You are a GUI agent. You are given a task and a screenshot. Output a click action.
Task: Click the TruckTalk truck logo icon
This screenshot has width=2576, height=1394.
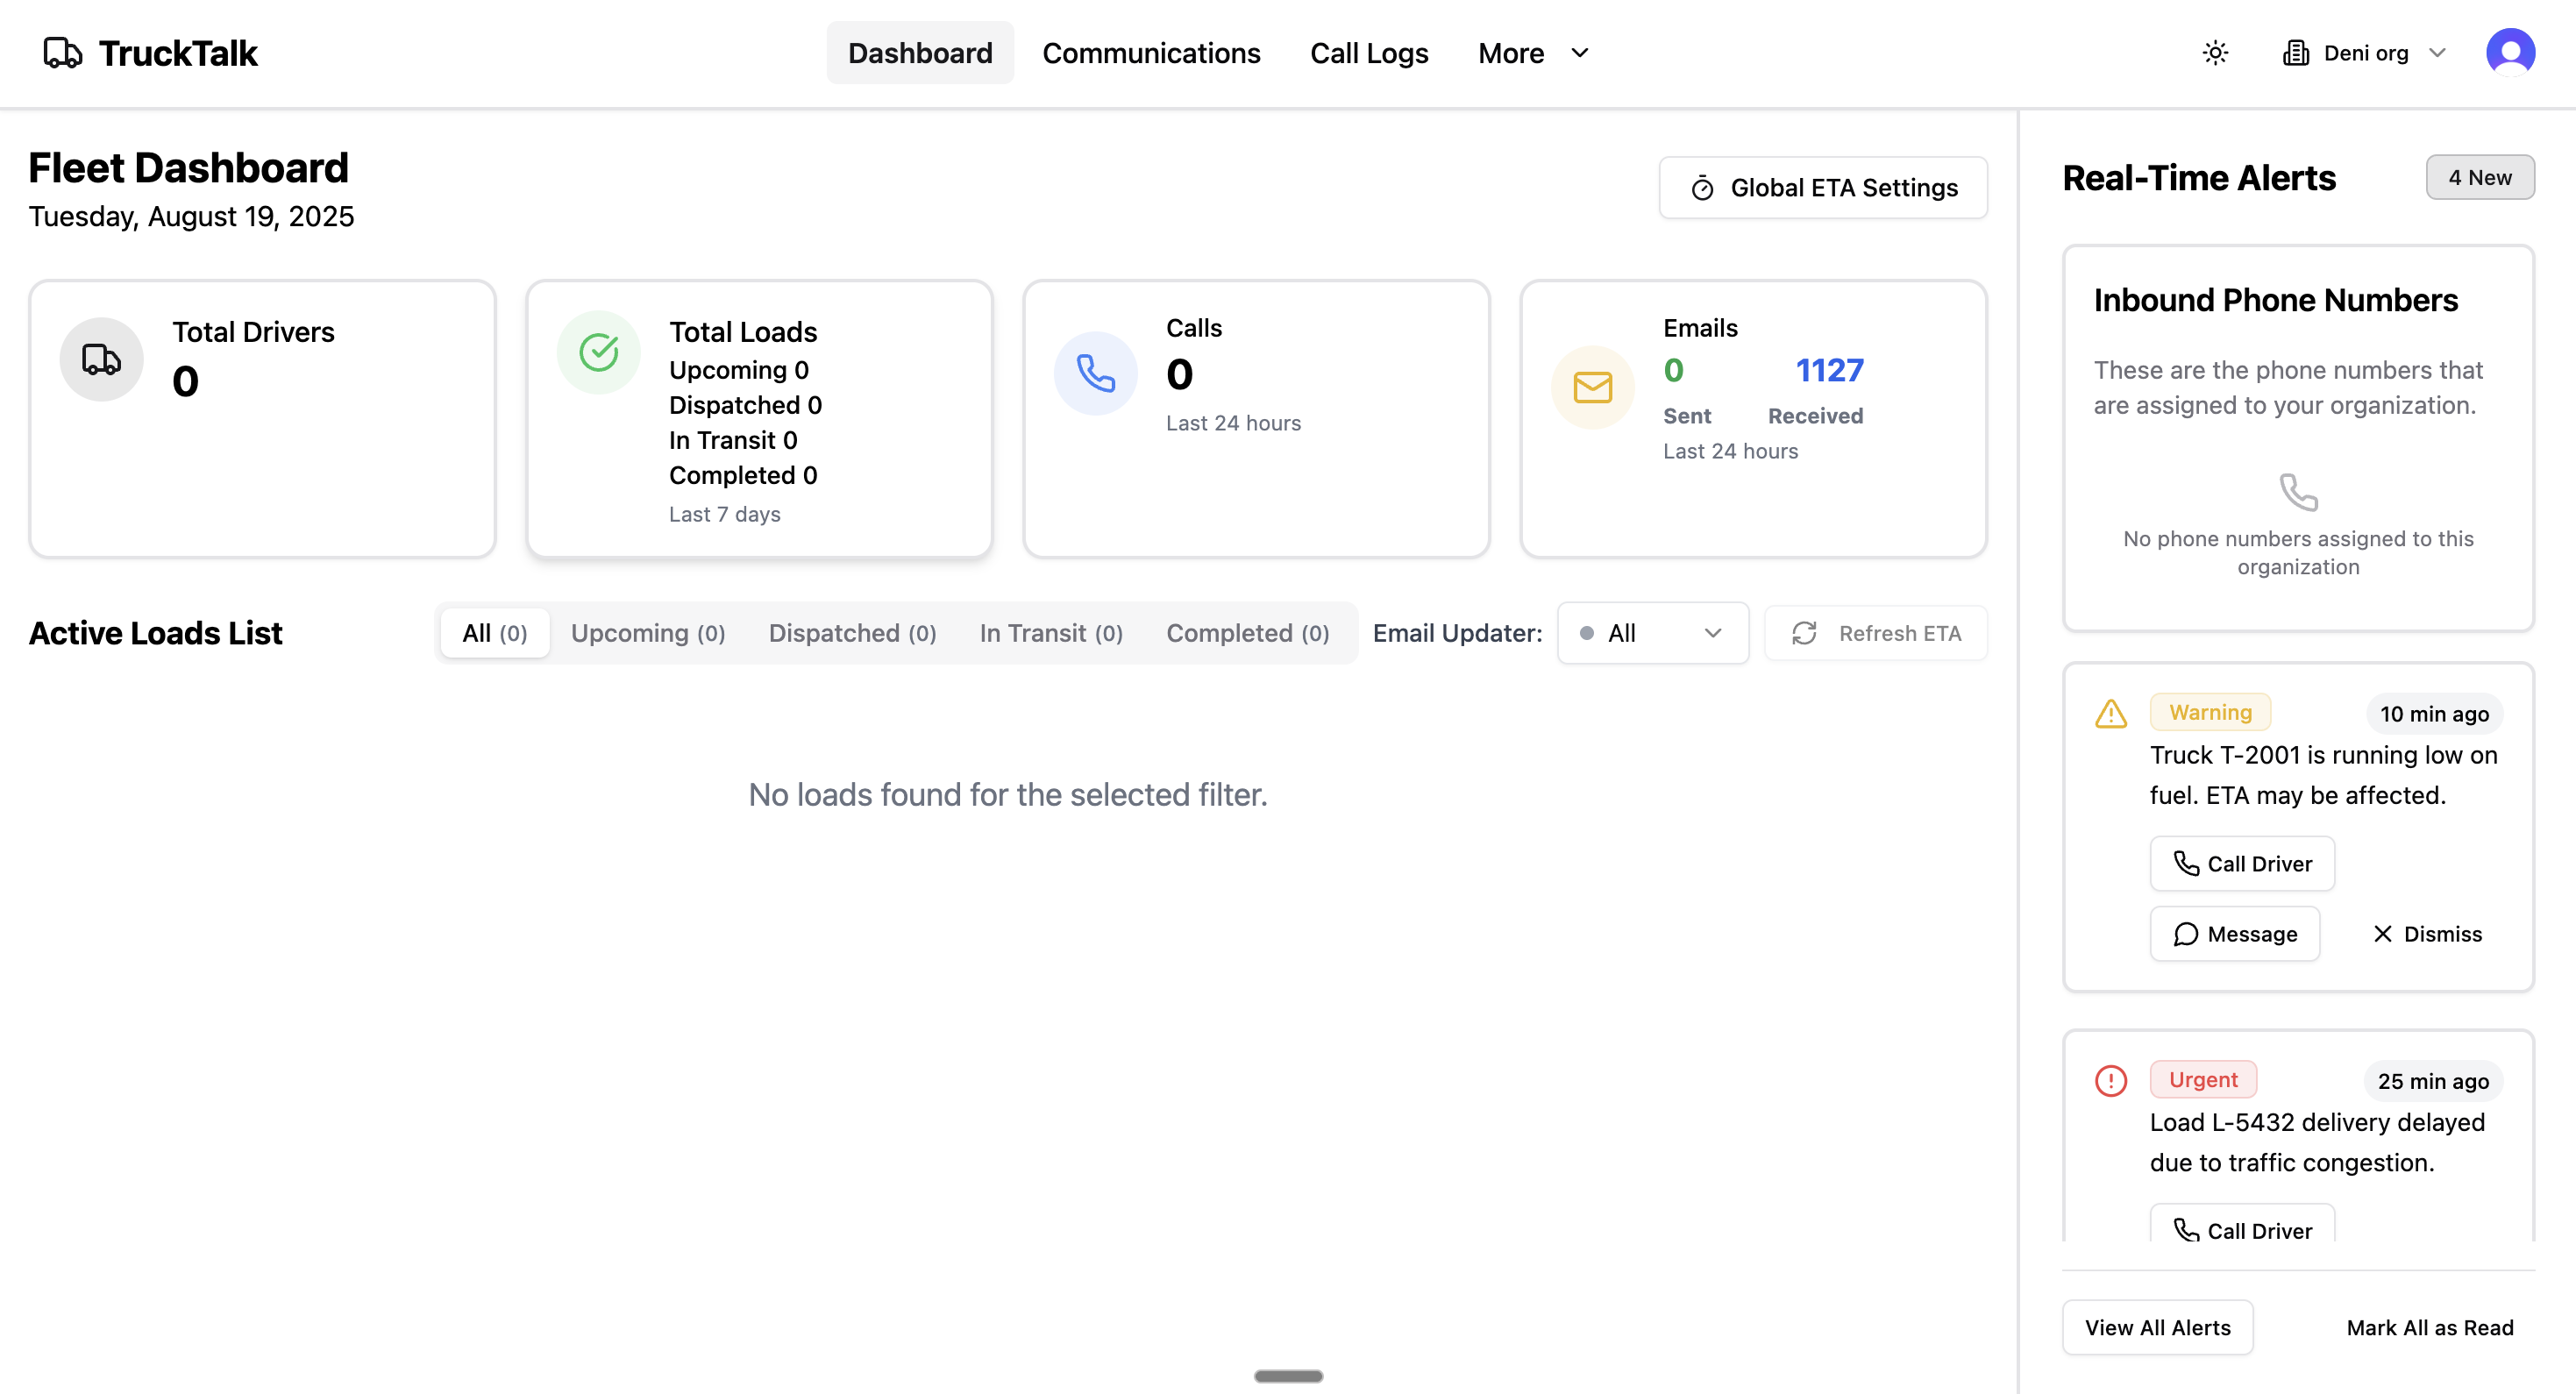(62, 53)
